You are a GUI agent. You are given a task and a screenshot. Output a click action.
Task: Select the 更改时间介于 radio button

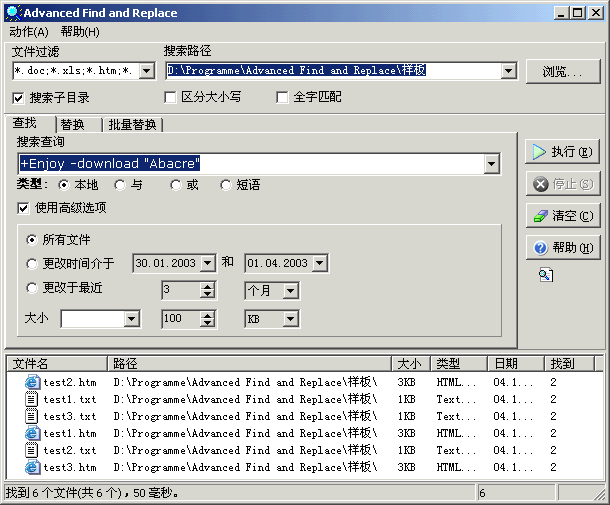[x=32, y=264]
